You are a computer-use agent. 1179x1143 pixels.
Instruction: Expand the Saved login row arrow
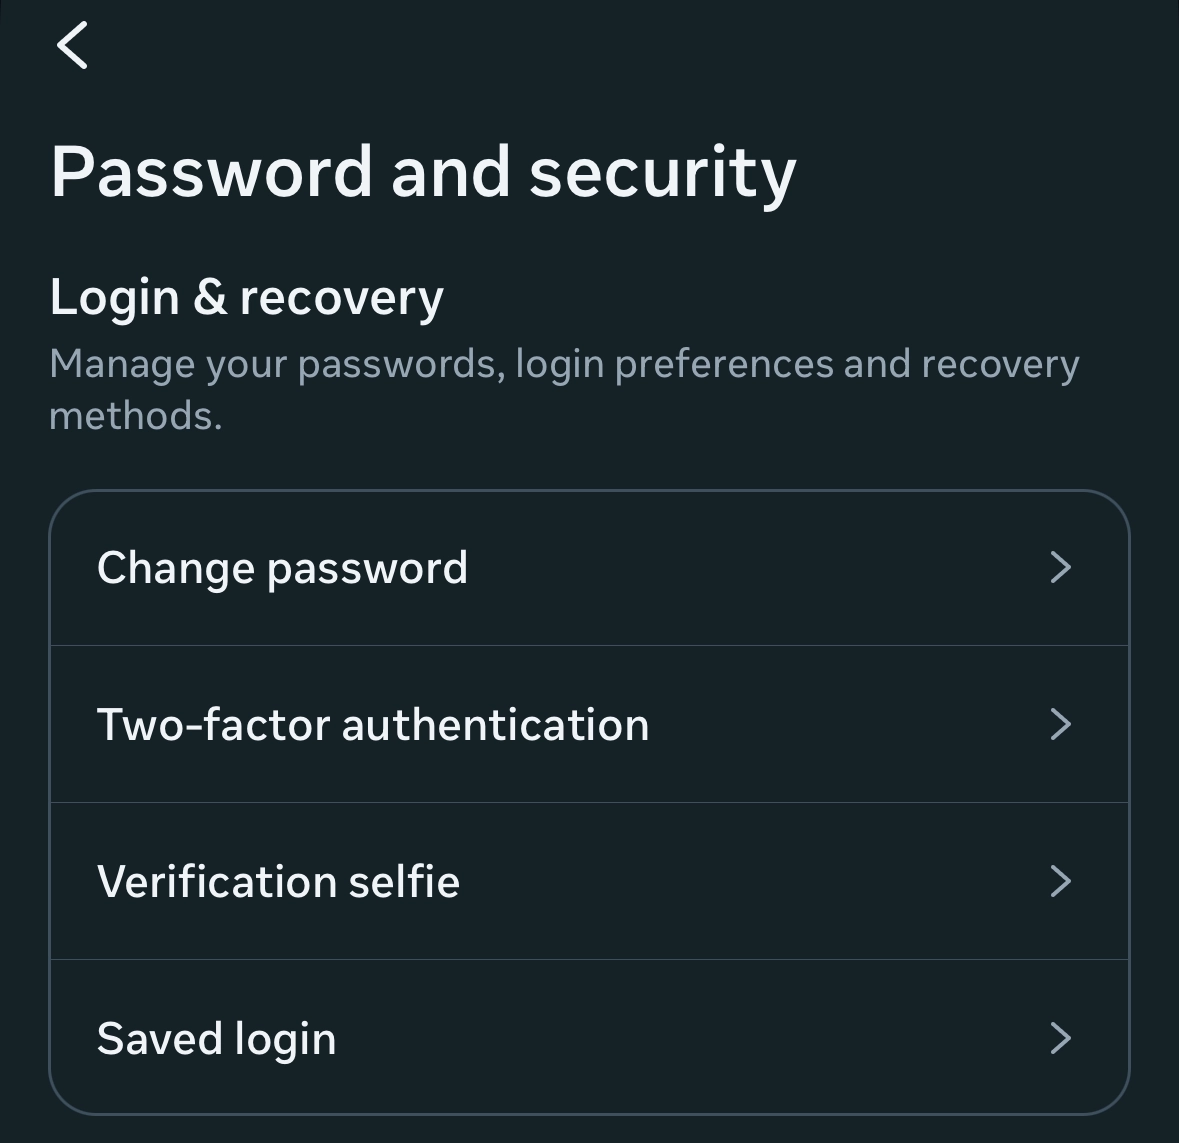[x=1060, y=1038]
